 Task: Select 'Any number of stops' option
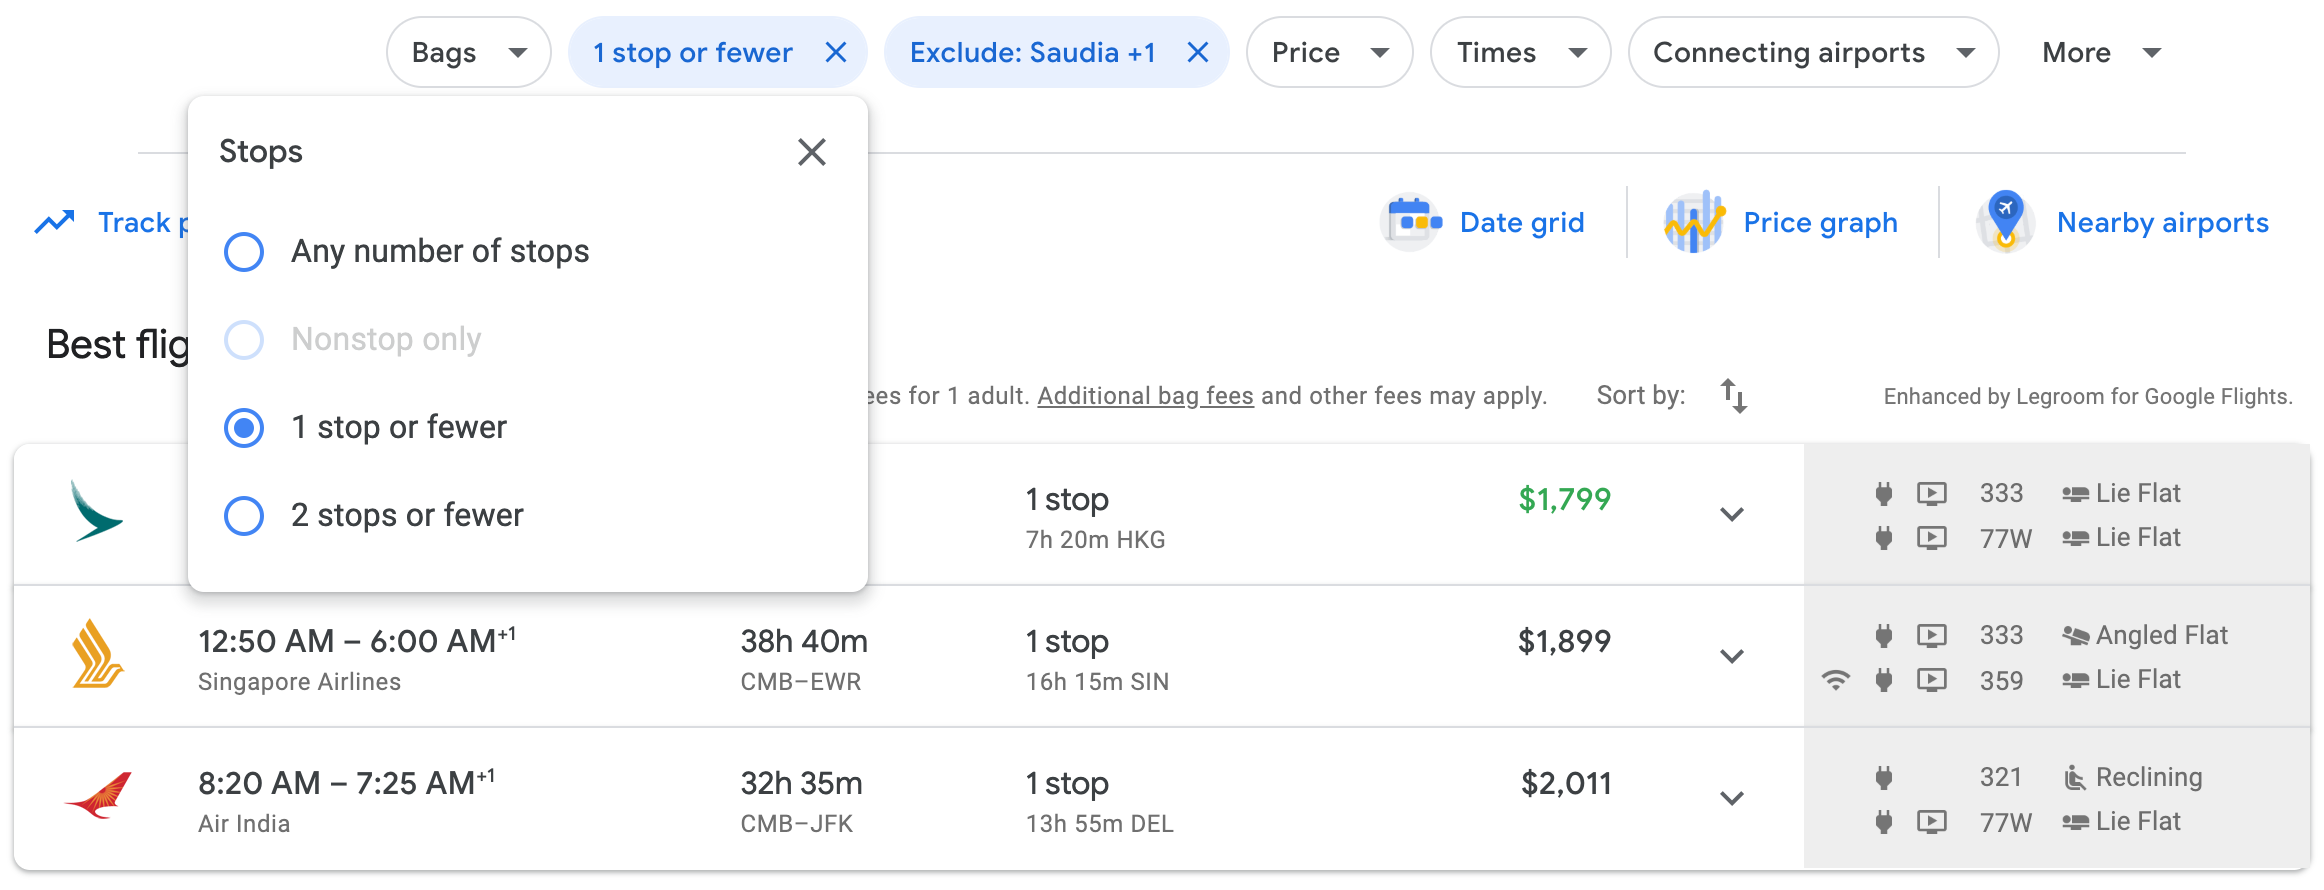[244, 252]
